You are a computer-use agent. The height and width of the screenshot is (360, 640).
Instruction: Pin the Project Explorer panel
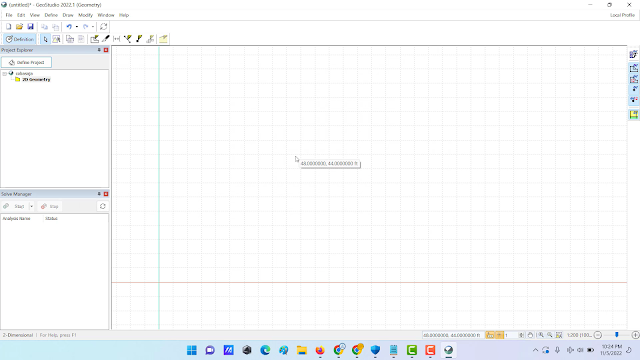[x=99, y=50]
